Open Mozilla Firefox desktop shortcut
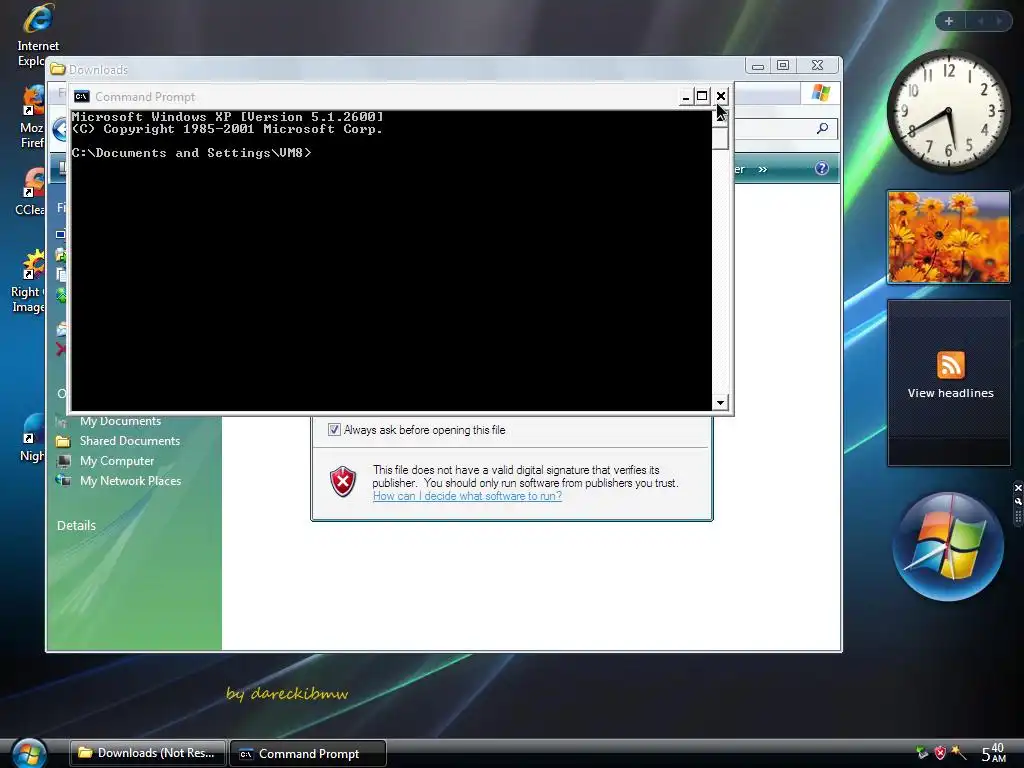Viewport: 1024px width, 768px height. click(32, 118)
